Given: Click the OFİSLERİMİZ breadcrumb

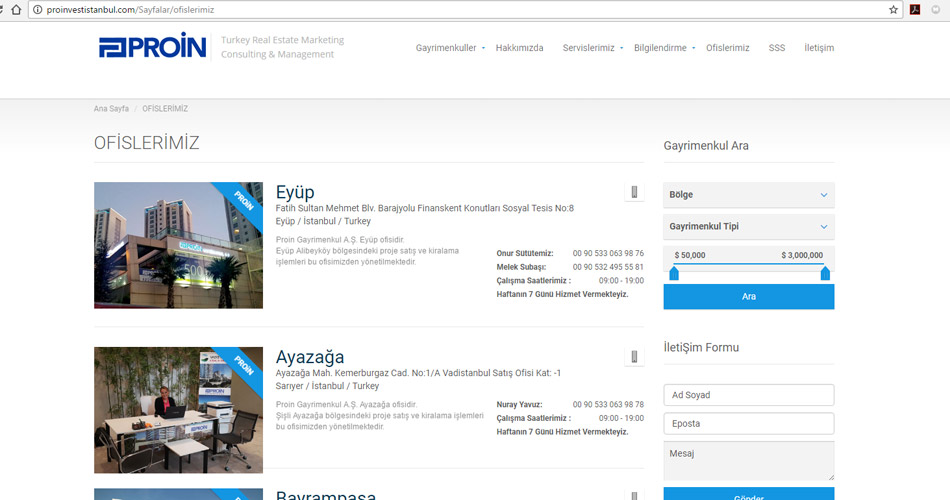Looking at the screenshot, I should tap(165, 108).
